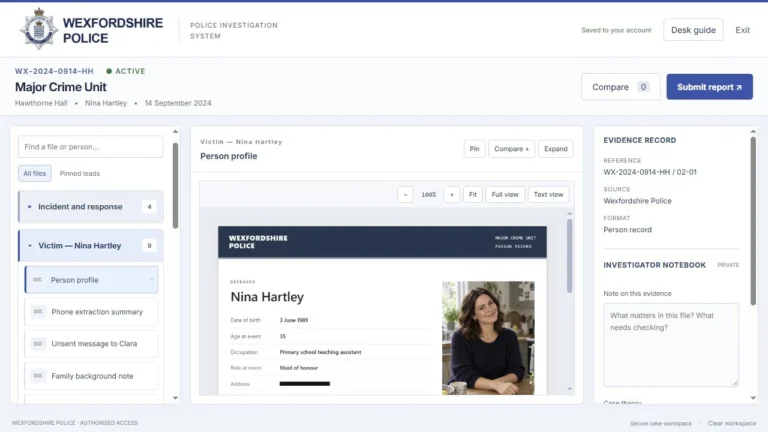This screenshot has height=432, width=768.
Task: Pin the Person profile evidence
Action: click(x=474, y=149)
